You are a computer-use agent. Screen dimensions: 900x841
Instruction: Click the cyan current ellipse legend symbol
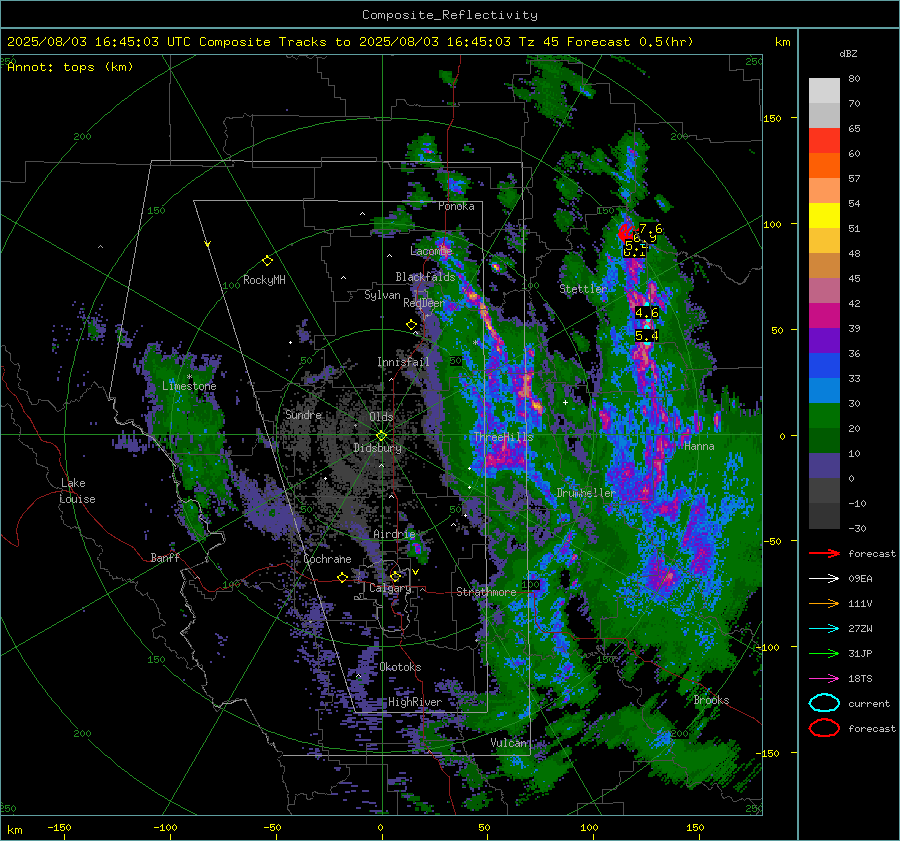coord(824,703)
